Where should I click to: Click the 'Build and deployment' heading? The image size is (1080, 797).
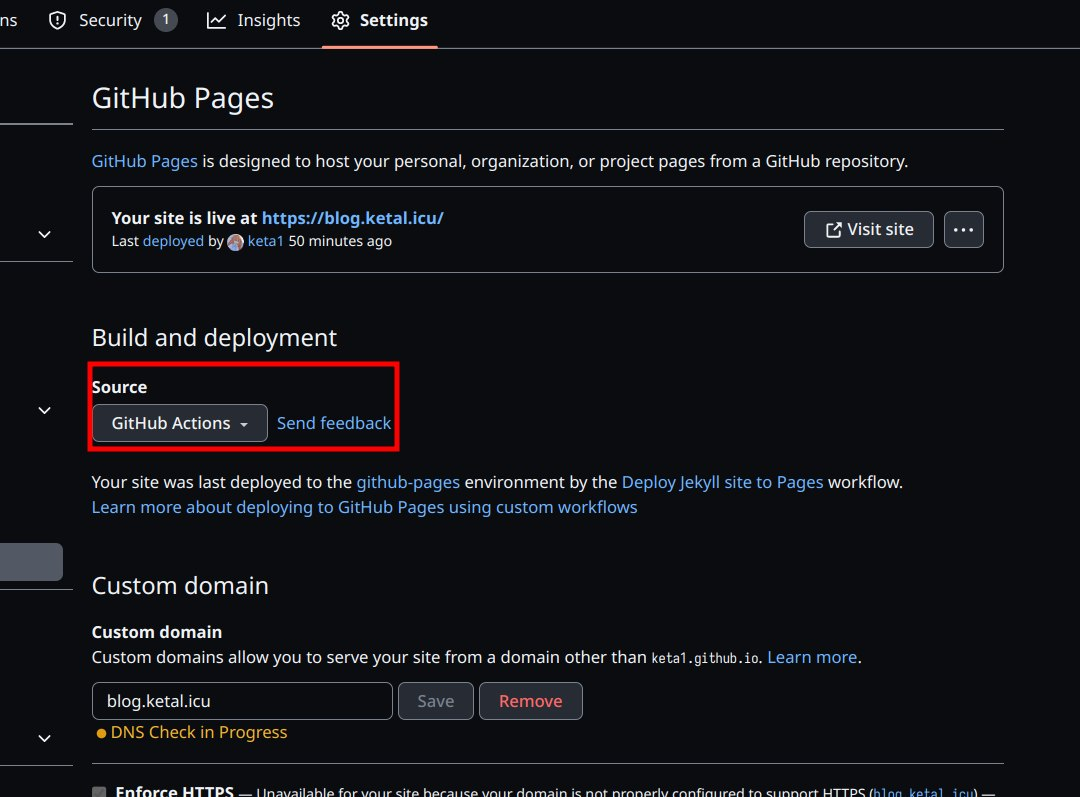[x=214, y=338]
